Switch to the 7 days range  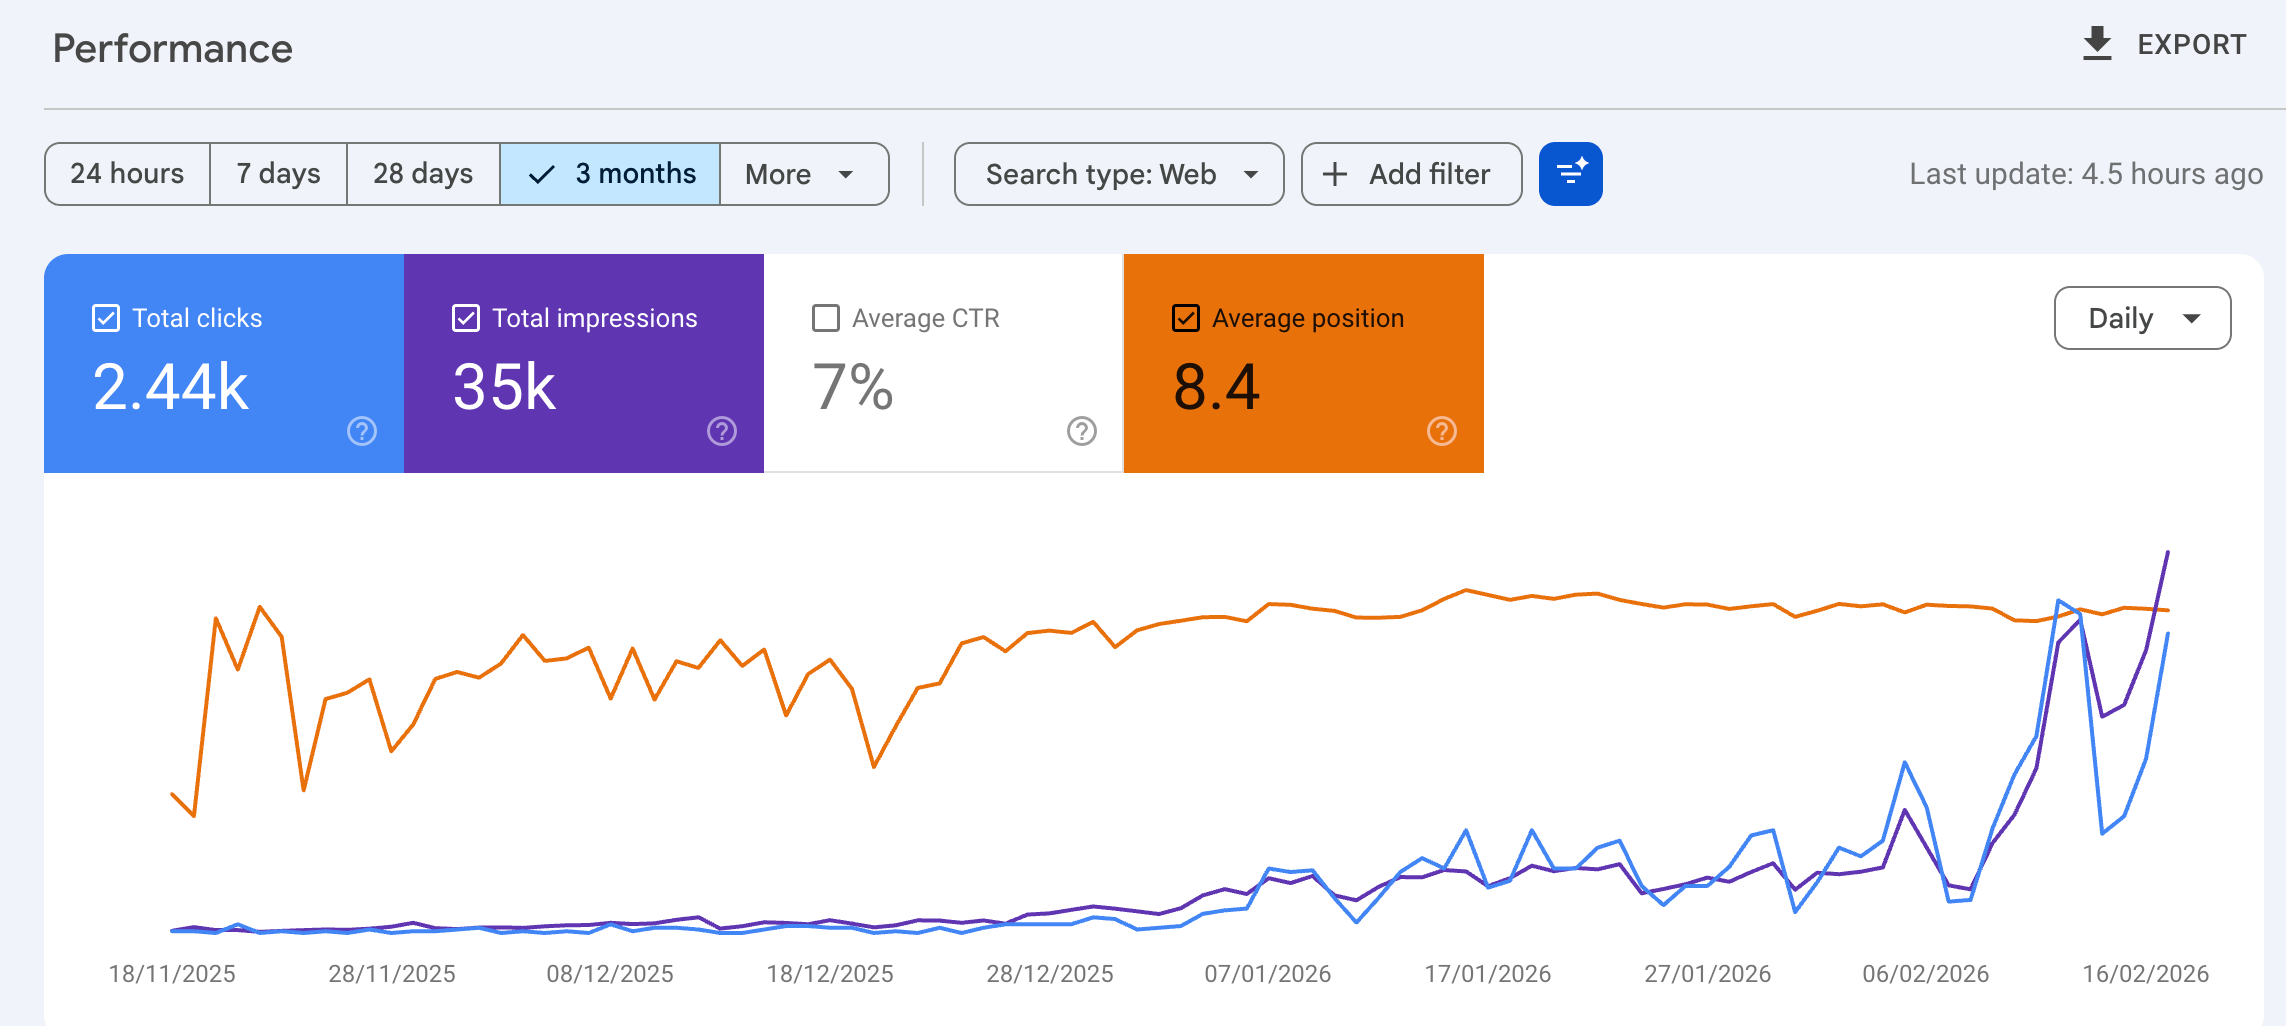[x=278, y=174]
